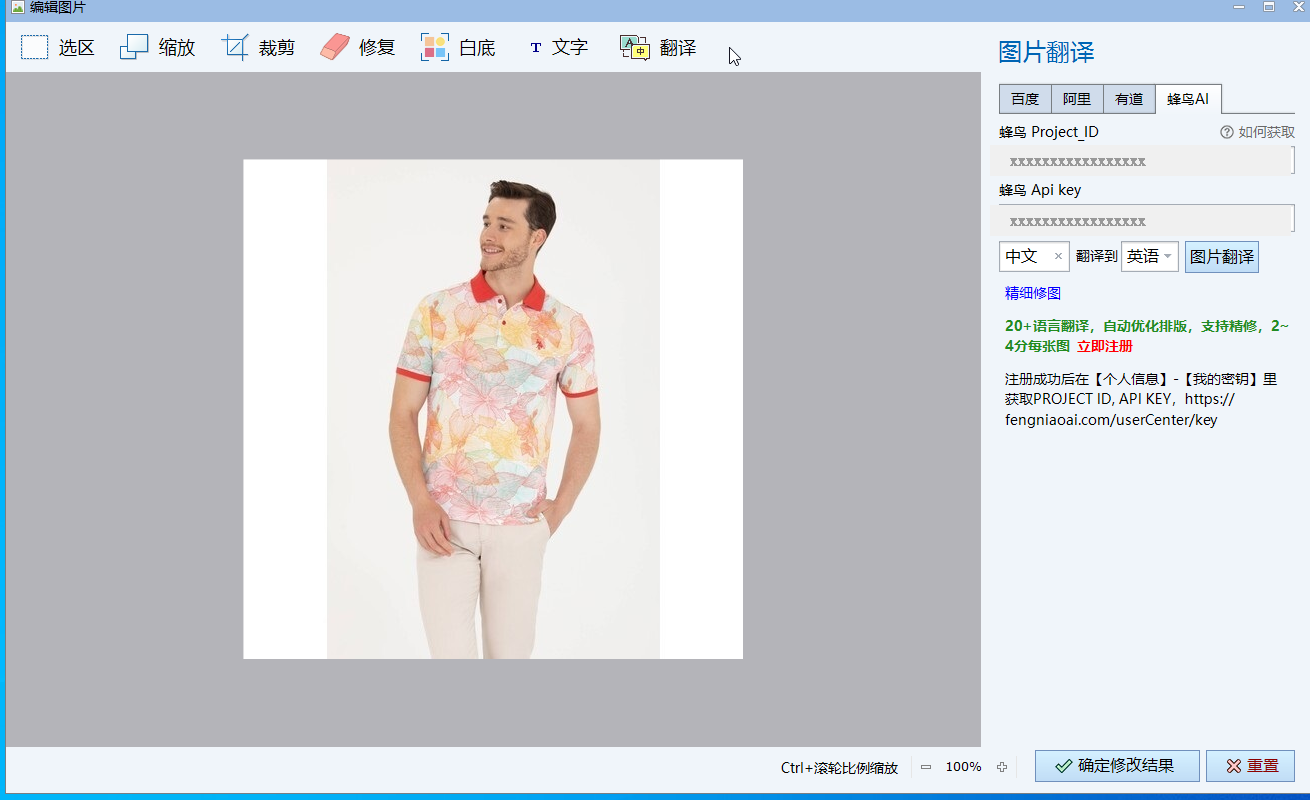Viewport: 1310px width, 800px height.
Task: Select the 有道 translation provider
Action: 1128,98
